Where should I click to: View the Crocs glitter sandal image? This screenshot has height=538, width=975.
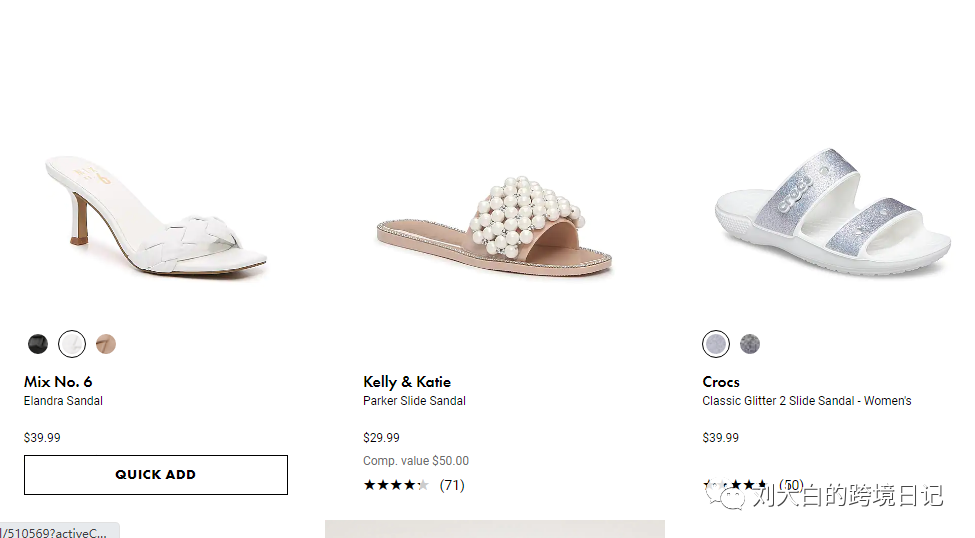(832, 222)
